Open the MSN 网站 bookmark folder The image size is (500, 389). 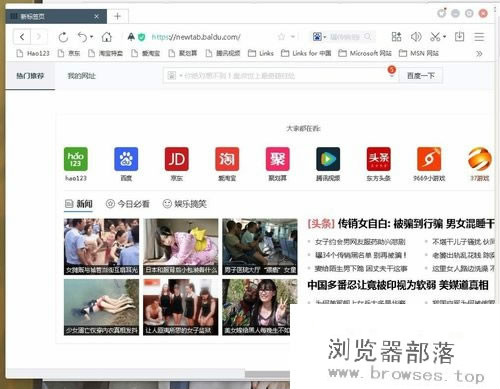click(x=419, y=53)
